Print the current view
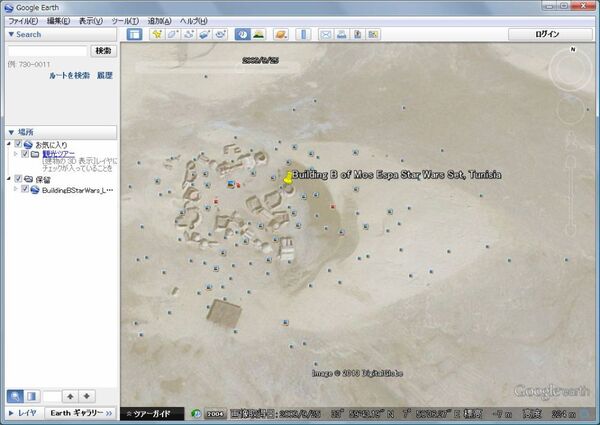The height and width of the screenshot is (425, 600). tap(342, 34)
